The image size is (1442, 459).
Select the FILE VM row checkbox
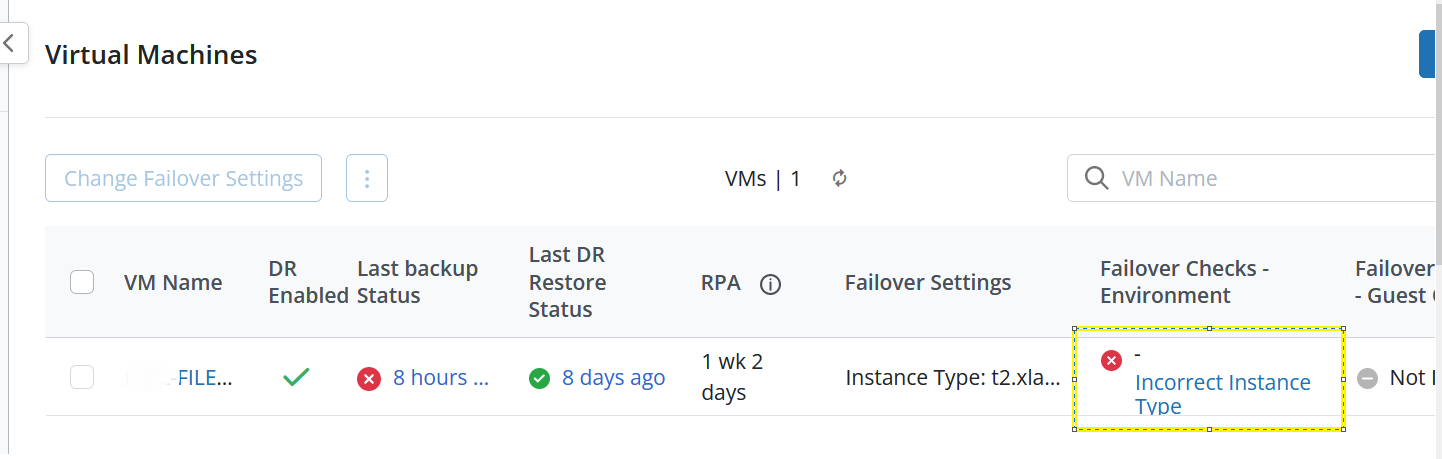coord(82,377)
